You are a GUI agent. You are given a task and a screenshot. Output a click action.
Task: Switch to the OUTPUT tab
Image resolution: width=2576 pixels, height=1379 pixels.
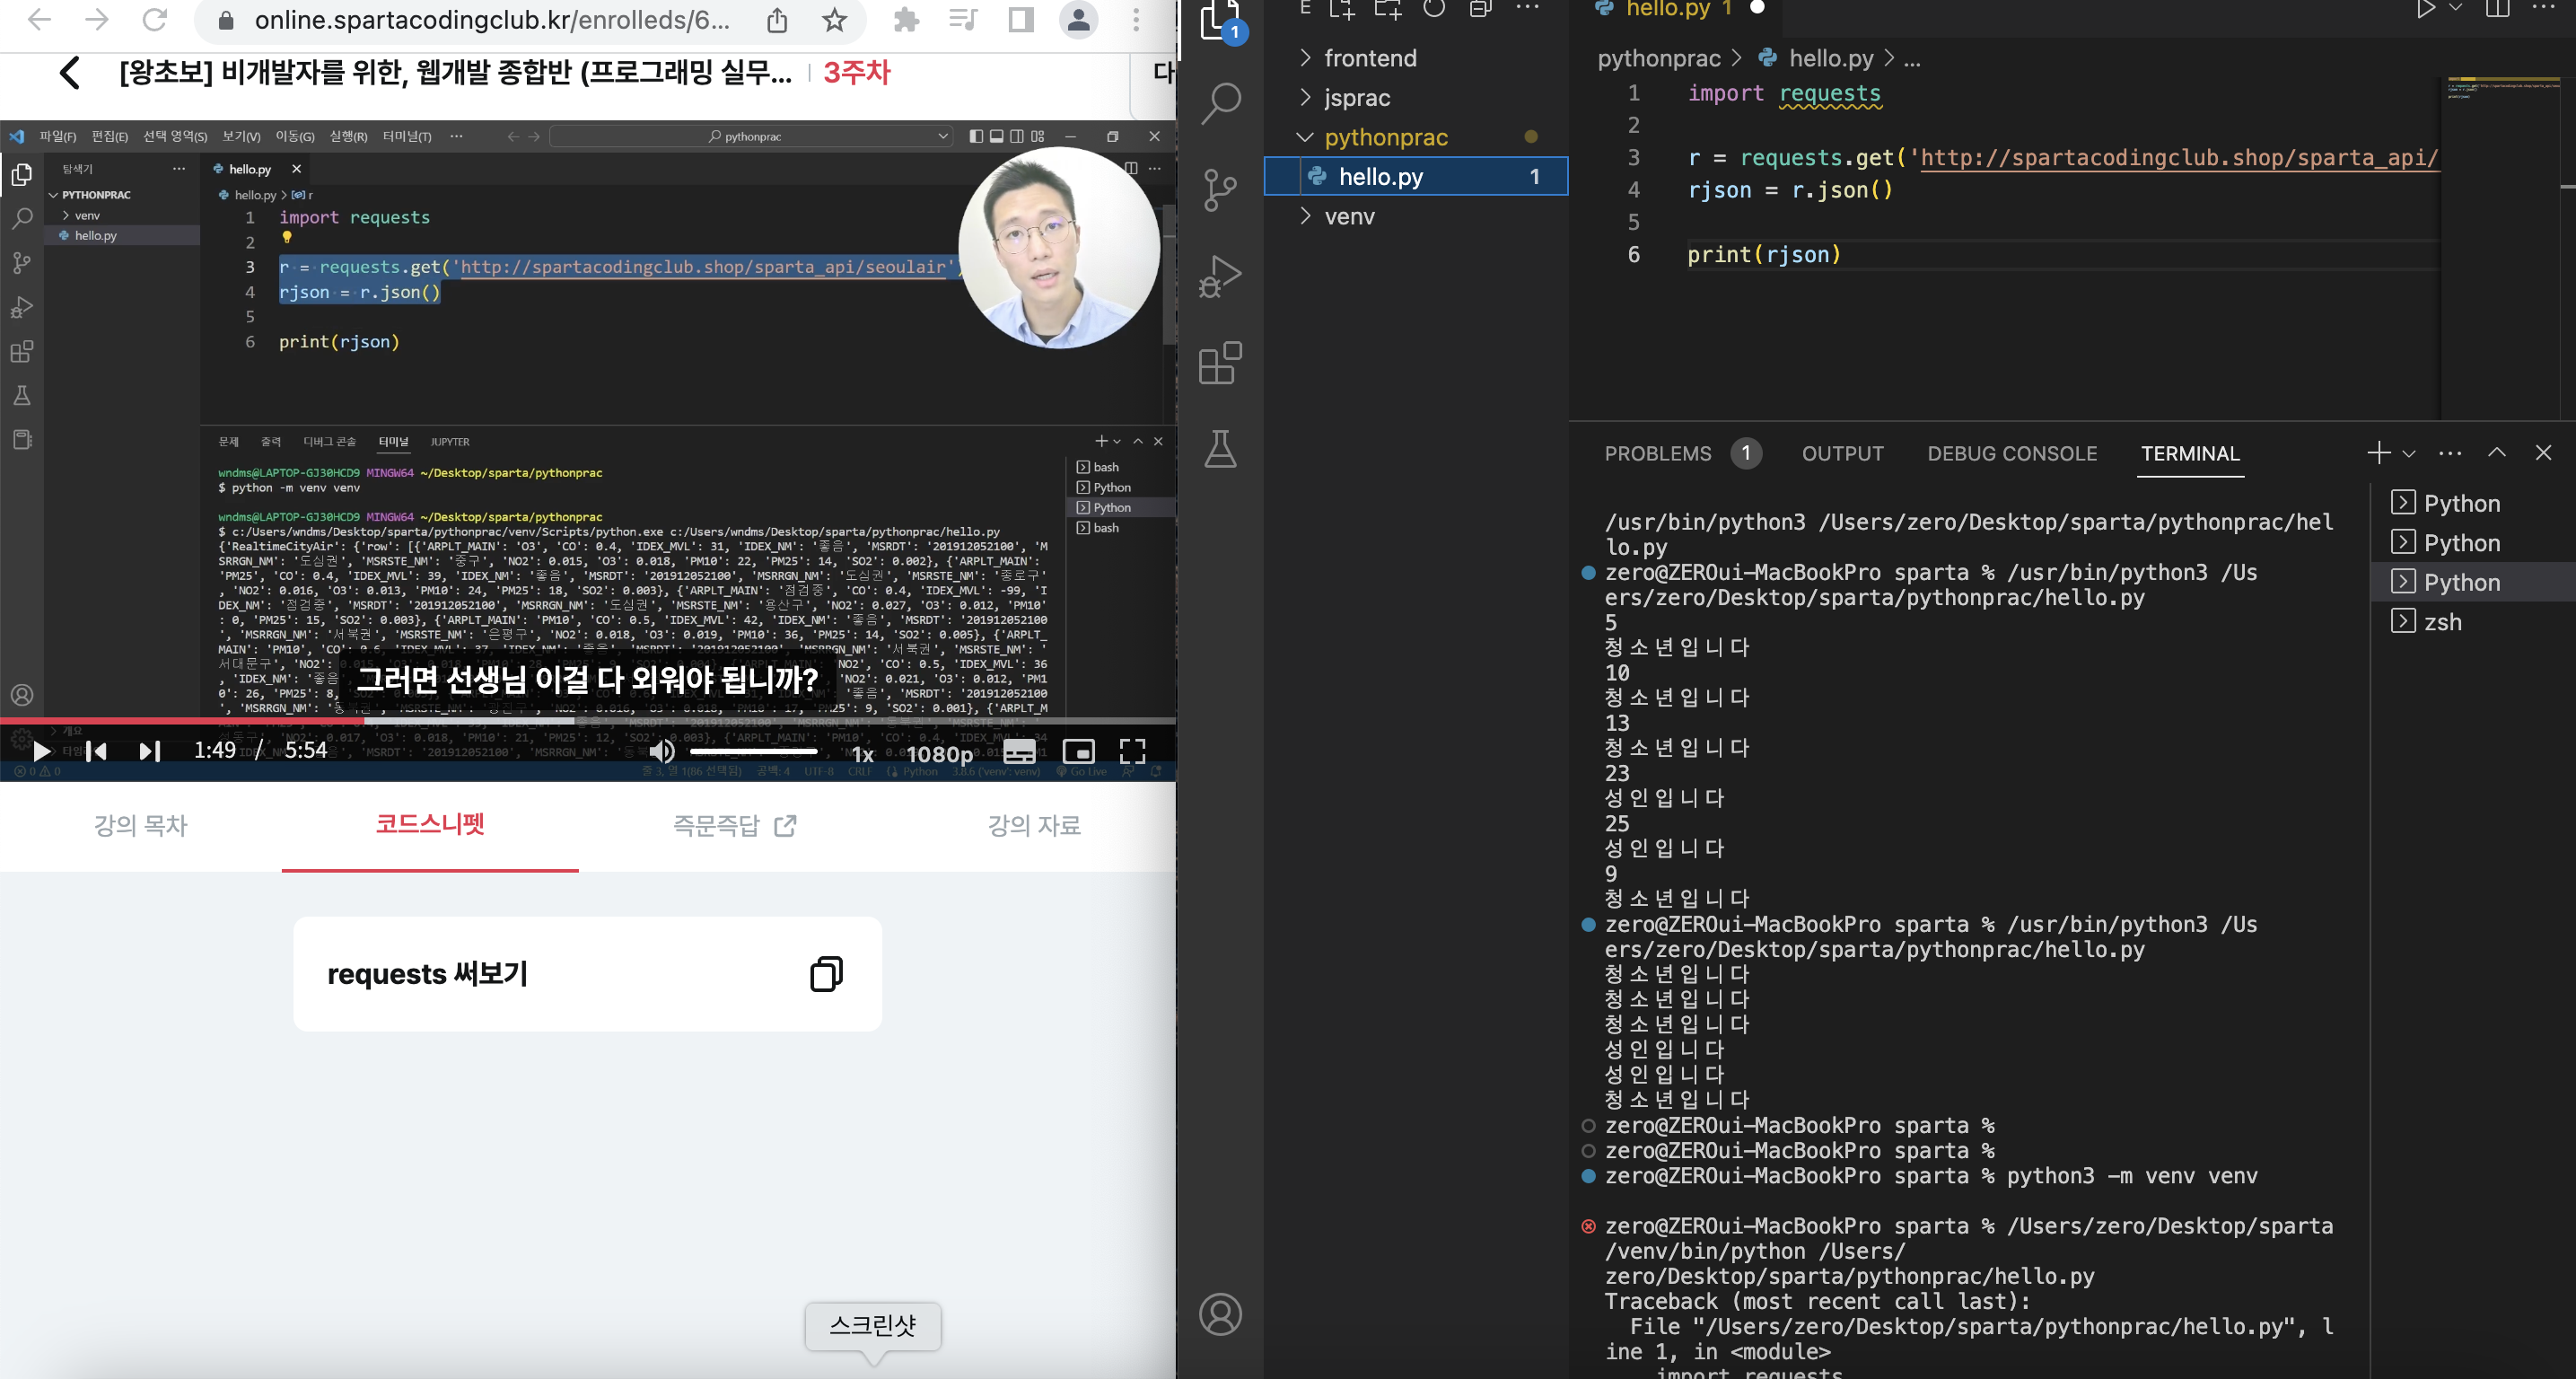(x=1842, y=454)
